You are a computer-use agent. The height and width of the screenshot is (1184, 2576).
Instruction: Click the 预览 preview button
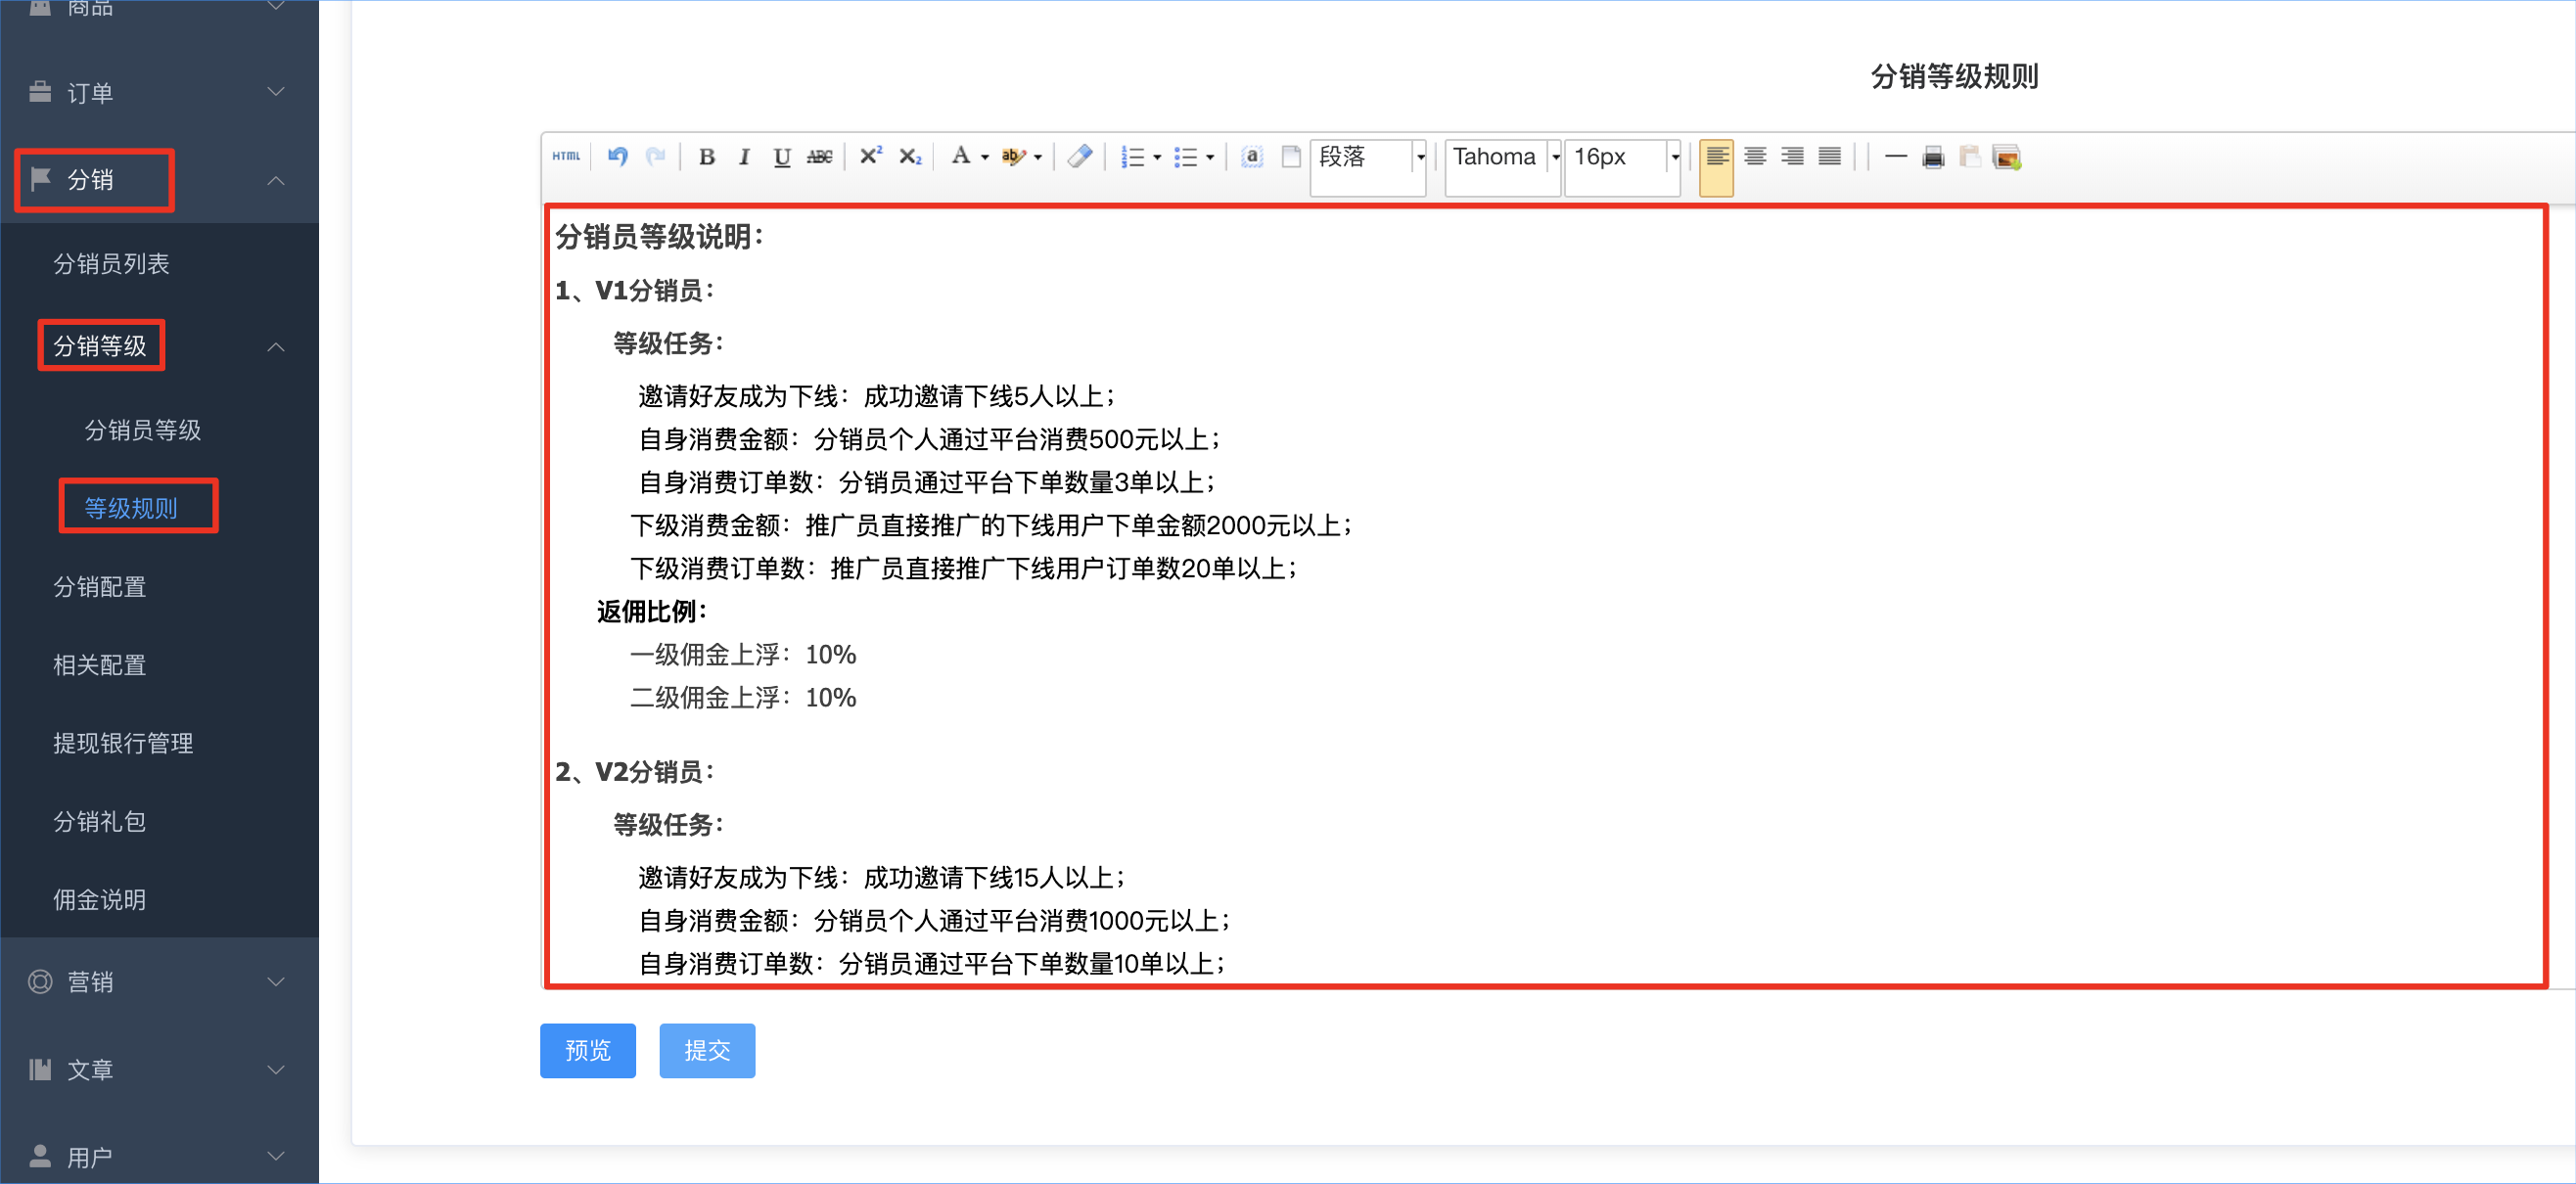click(x=588, y=1050)
